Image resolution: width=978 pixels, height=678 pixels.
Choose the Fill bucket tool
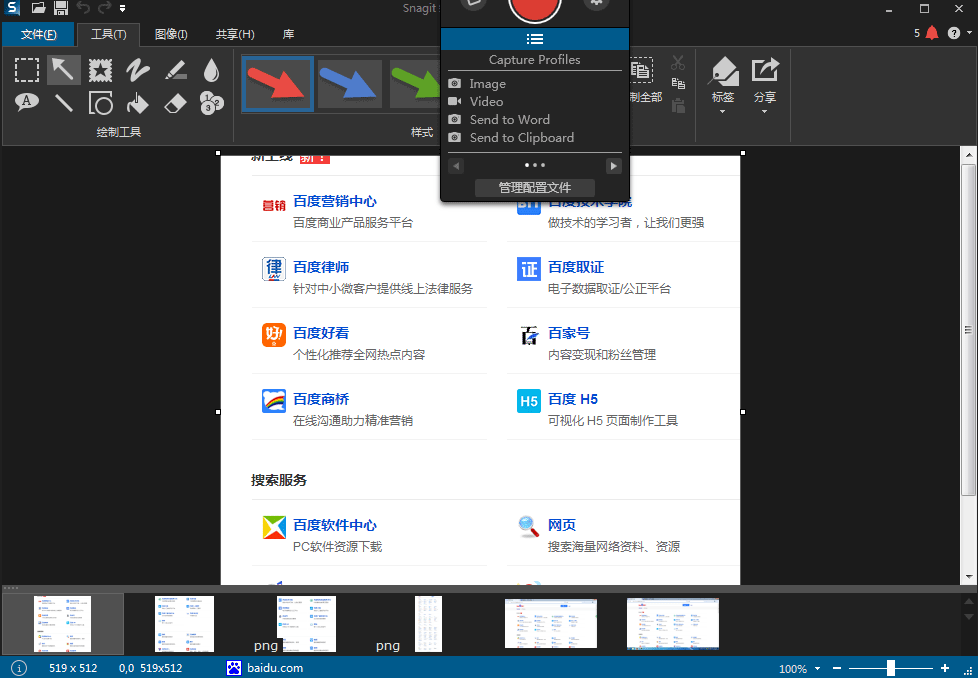pyautogui.click(x=137, y=103)
